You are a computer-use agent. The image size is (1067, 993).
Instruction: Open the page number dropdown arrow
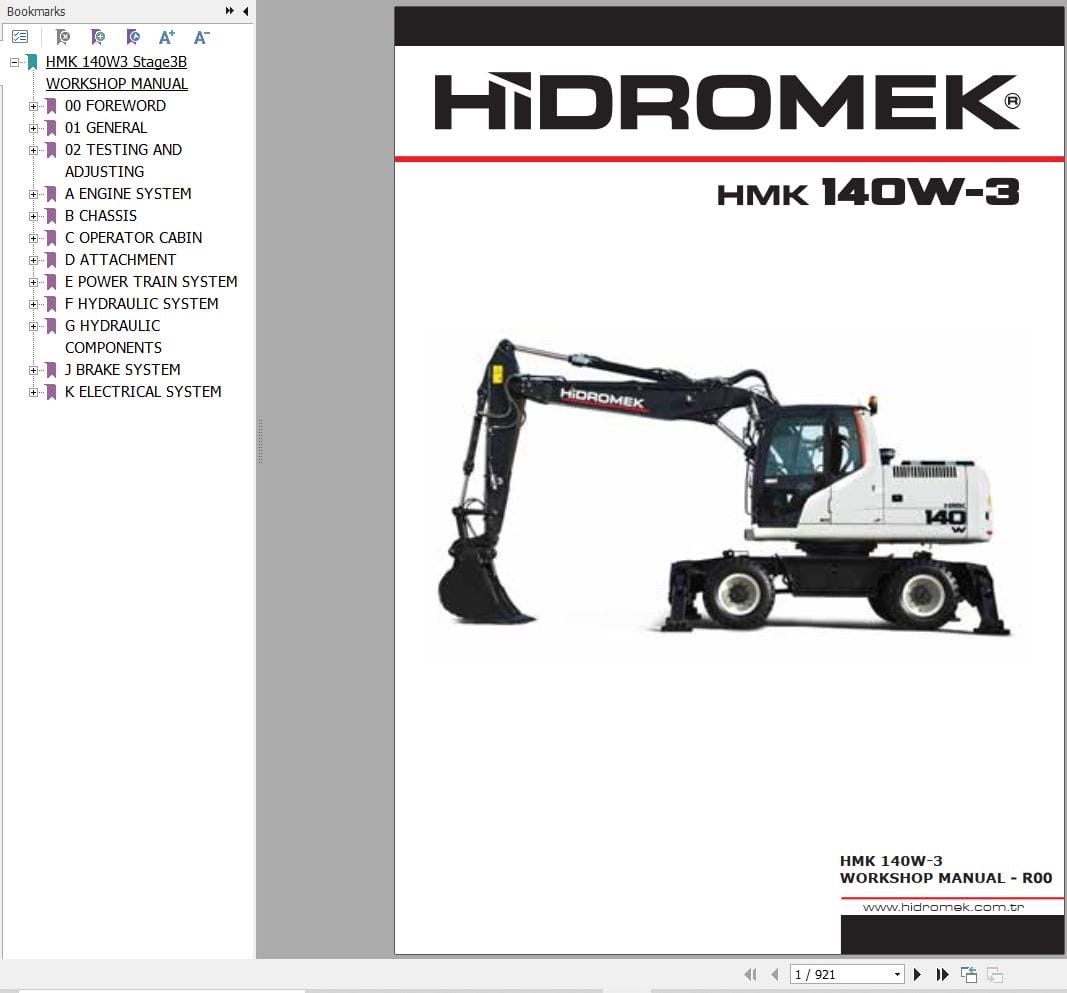tap(896, 974)
